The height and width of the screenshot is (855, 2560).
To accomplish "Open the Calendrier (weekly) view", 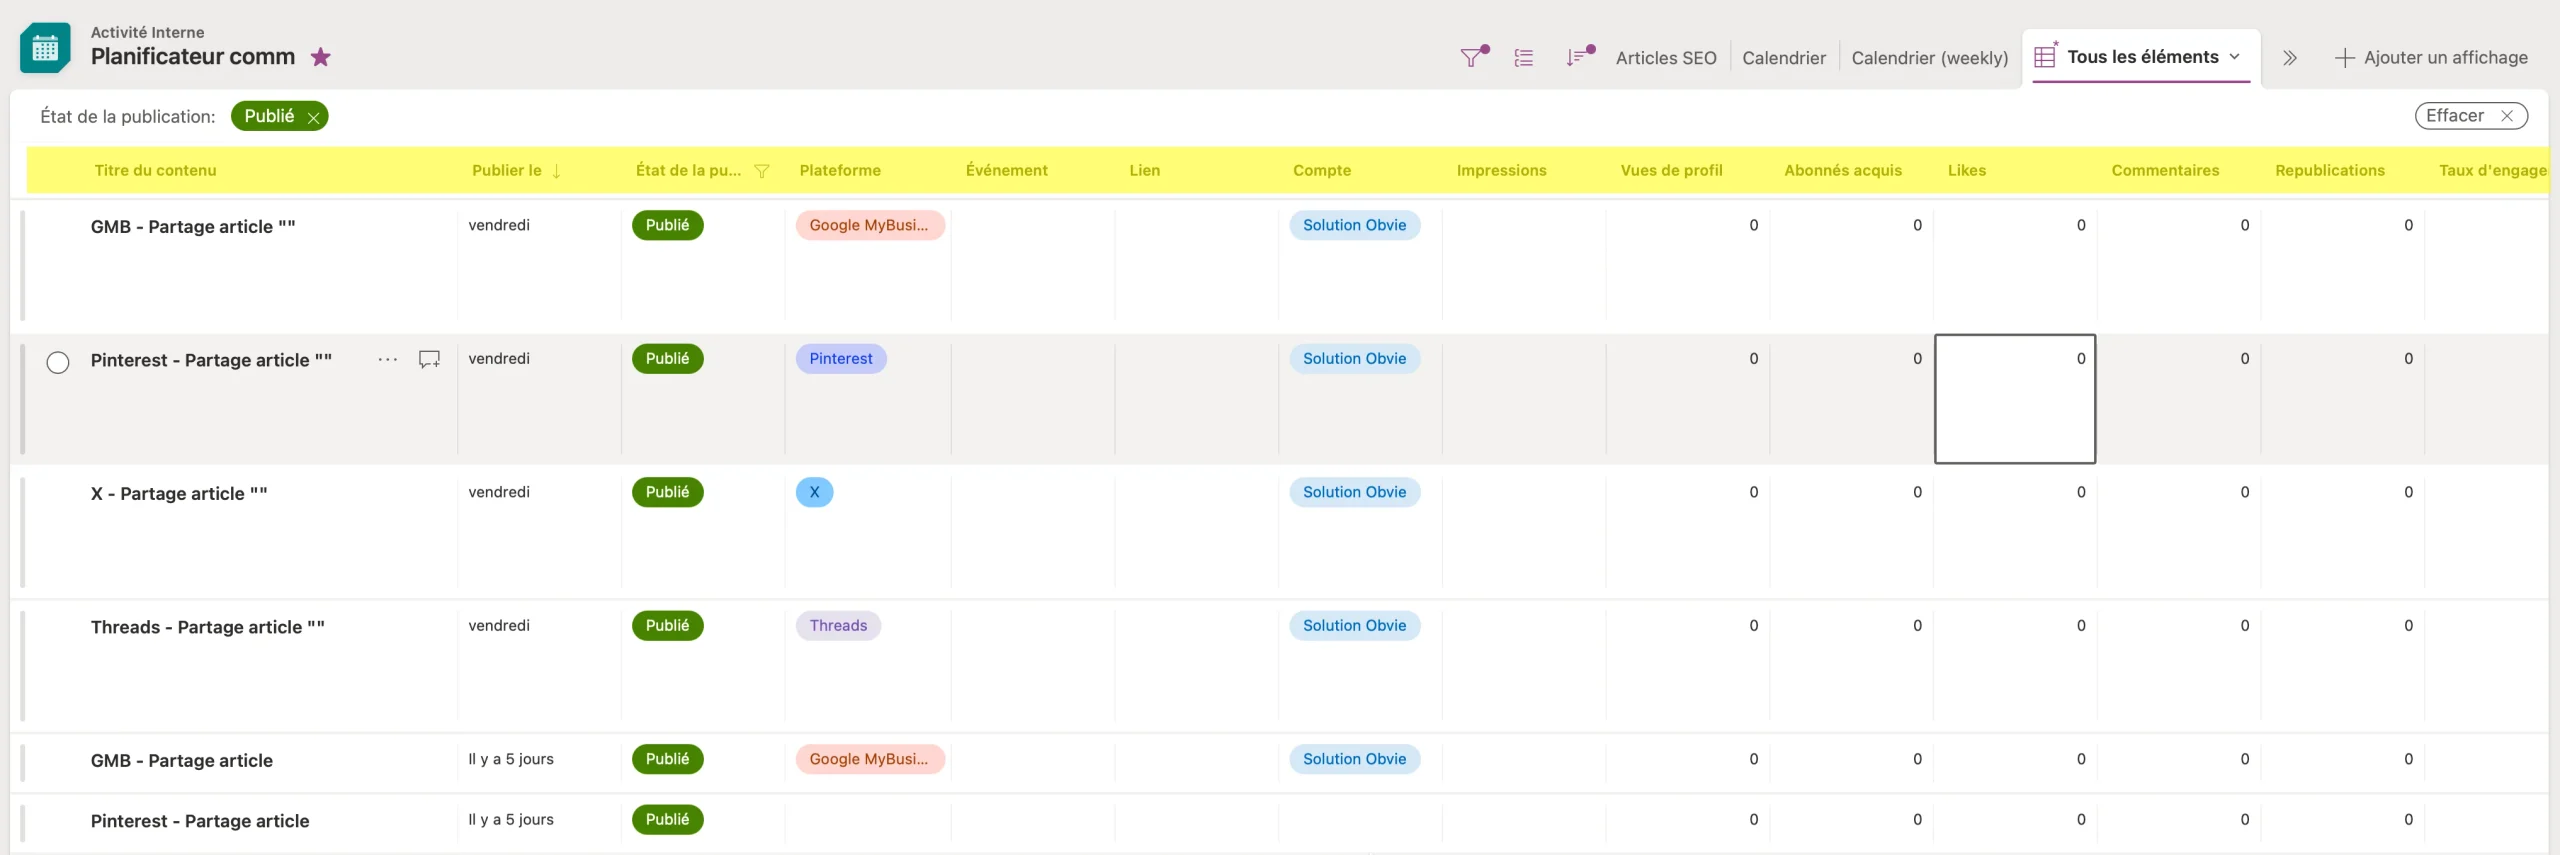I will pyautogui.click(x=1930, y=58).
